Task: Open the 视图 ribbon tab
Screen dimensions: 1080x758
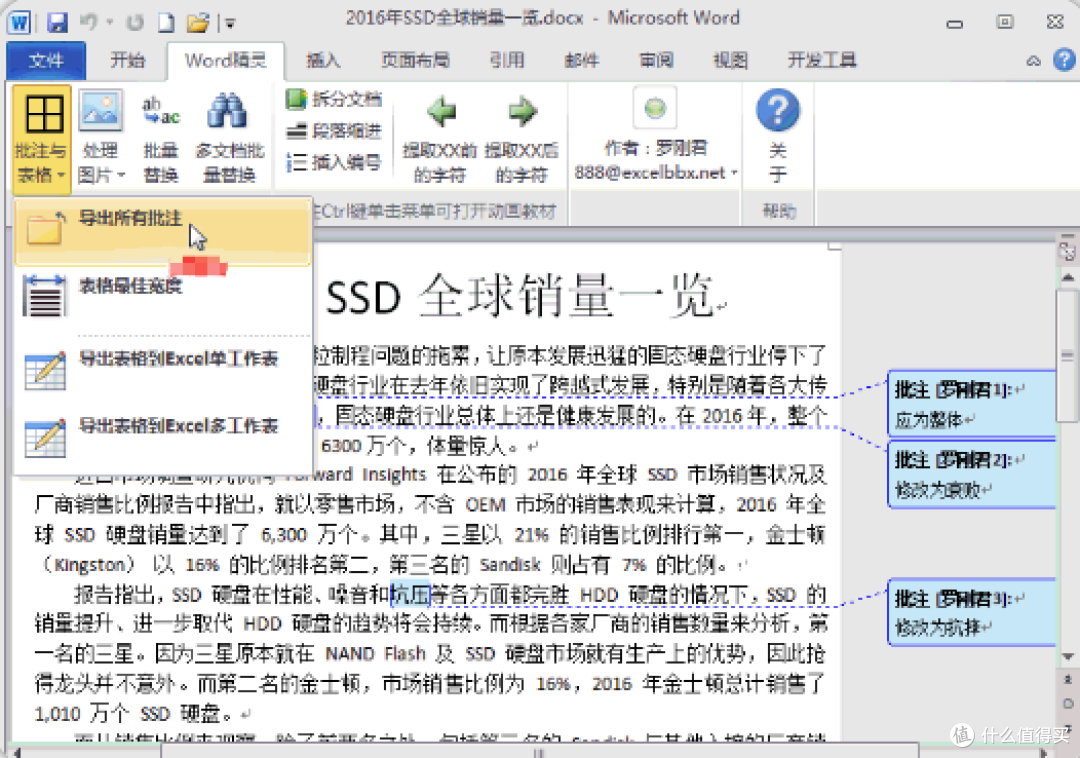Action: point(730,61)
